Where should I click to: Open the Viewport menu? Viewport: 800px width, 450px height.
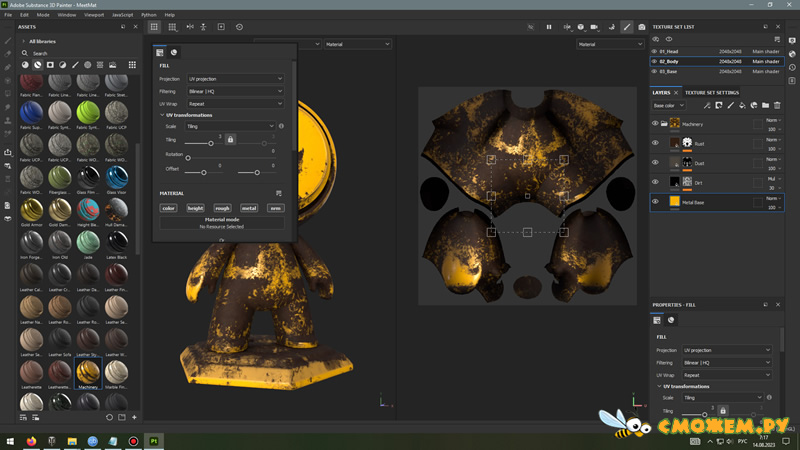(x=94, y=15)
